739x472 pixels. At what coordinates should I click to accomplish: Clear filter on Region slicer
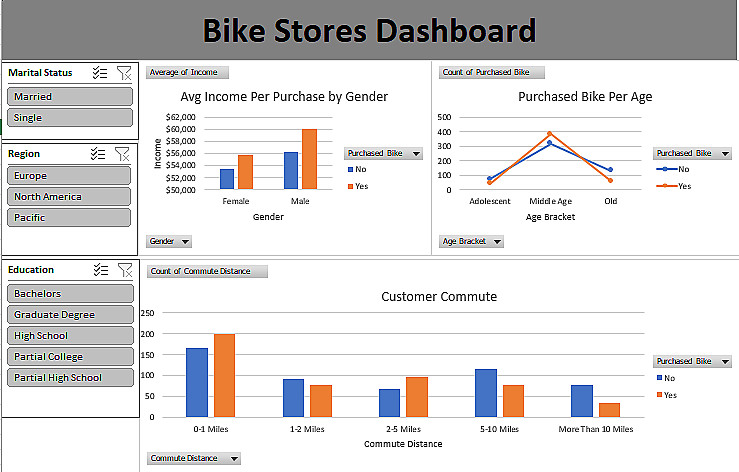(122, 154)
